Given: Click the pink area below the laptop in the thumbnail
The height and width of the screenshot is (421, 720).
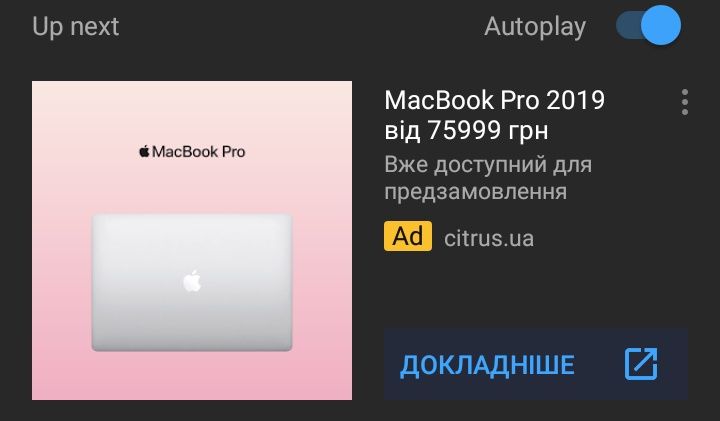Looking at the screenshot, I should point(192,376).
